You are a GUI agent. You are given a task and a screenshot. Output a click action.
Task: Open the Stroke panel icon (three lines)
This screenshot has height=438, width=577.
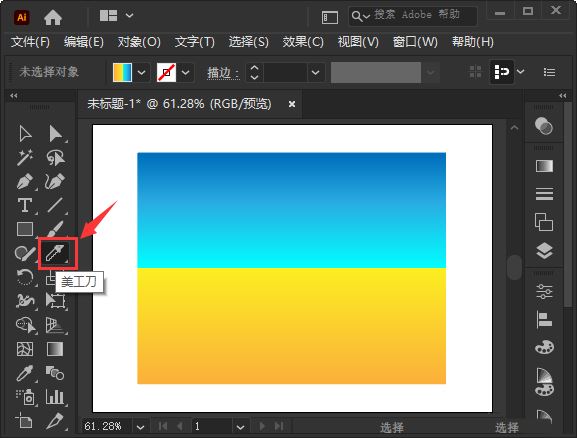(x=544, y=194)
